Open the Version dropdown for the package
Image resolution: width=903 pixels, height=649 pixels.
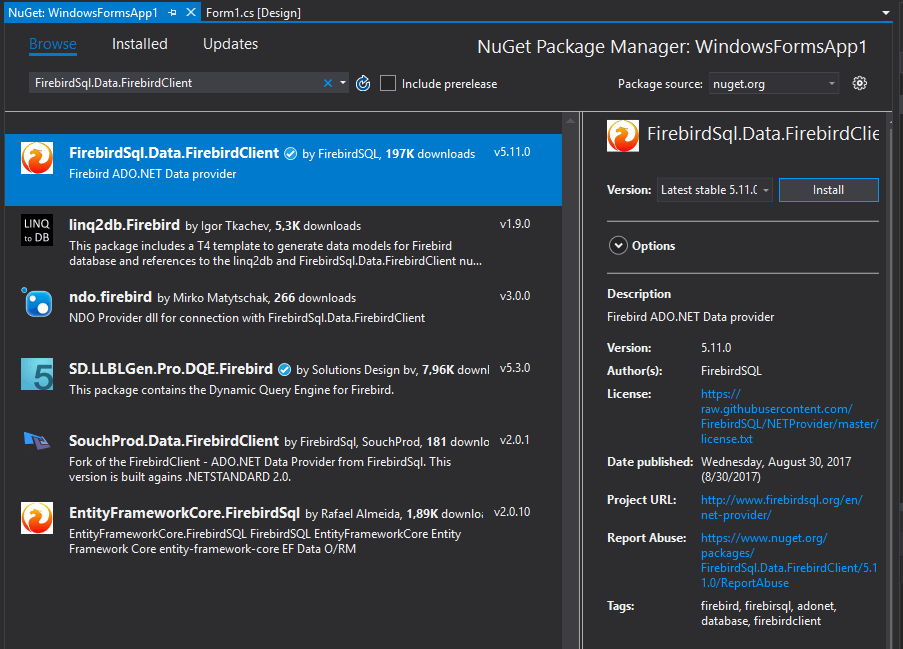[x=715, y=190]
